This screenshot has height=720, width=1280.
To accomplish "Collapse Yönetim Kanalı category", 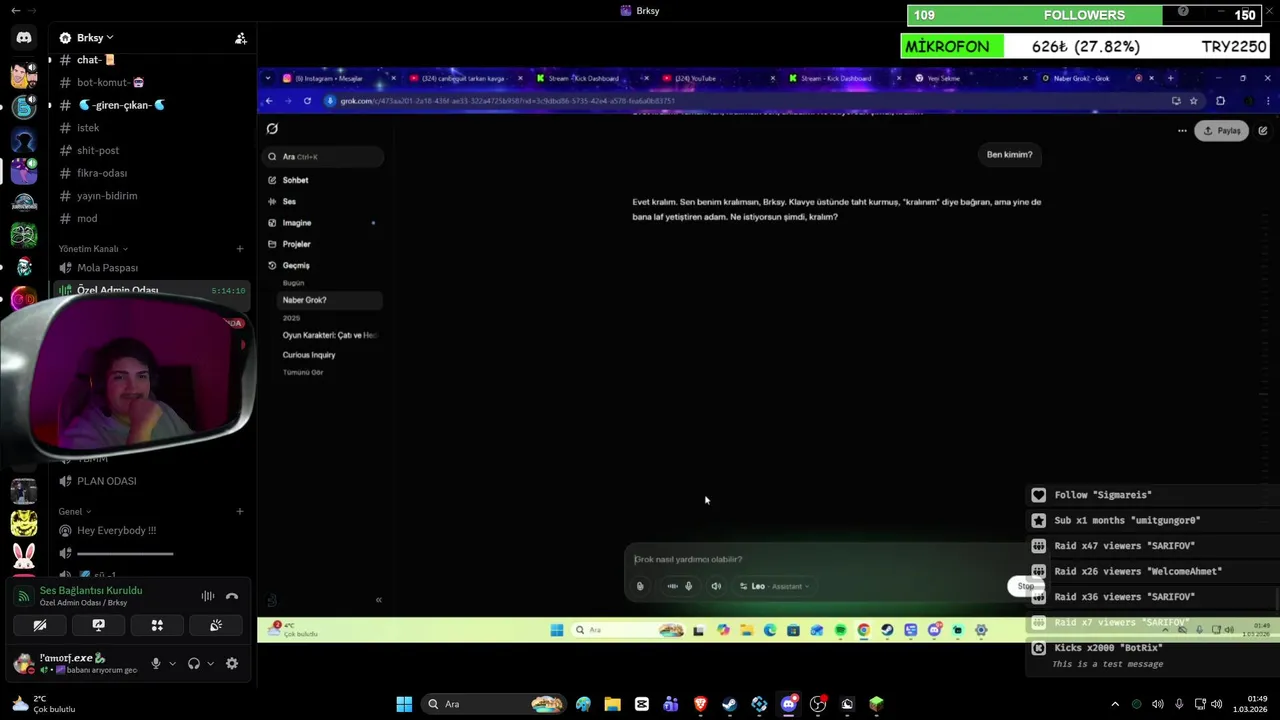I will pos(93,248).
